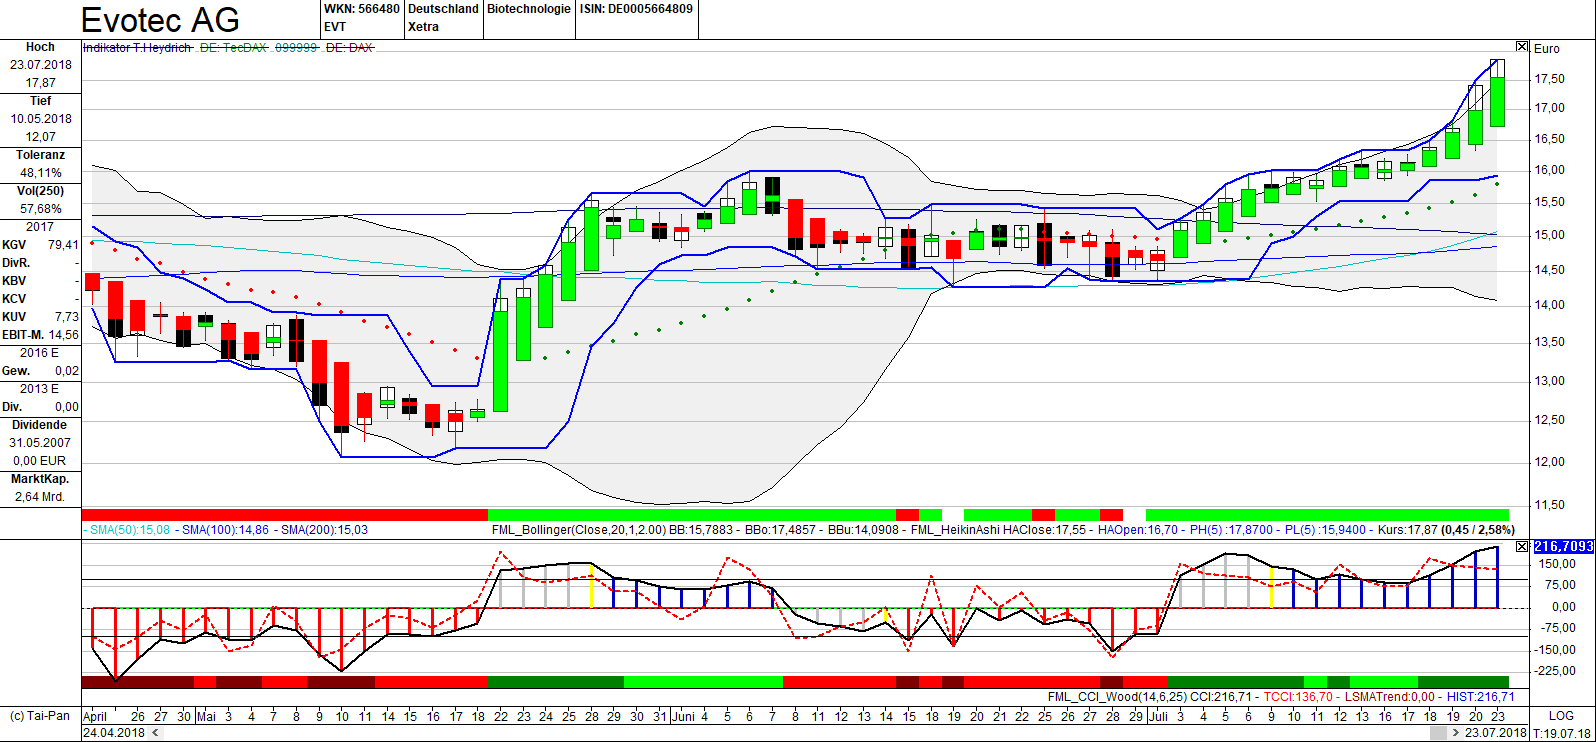The image size is (1596, 742).
Task: Click the scrollbar left arrow beside 24.04.2018
Action: coord(155,733)
